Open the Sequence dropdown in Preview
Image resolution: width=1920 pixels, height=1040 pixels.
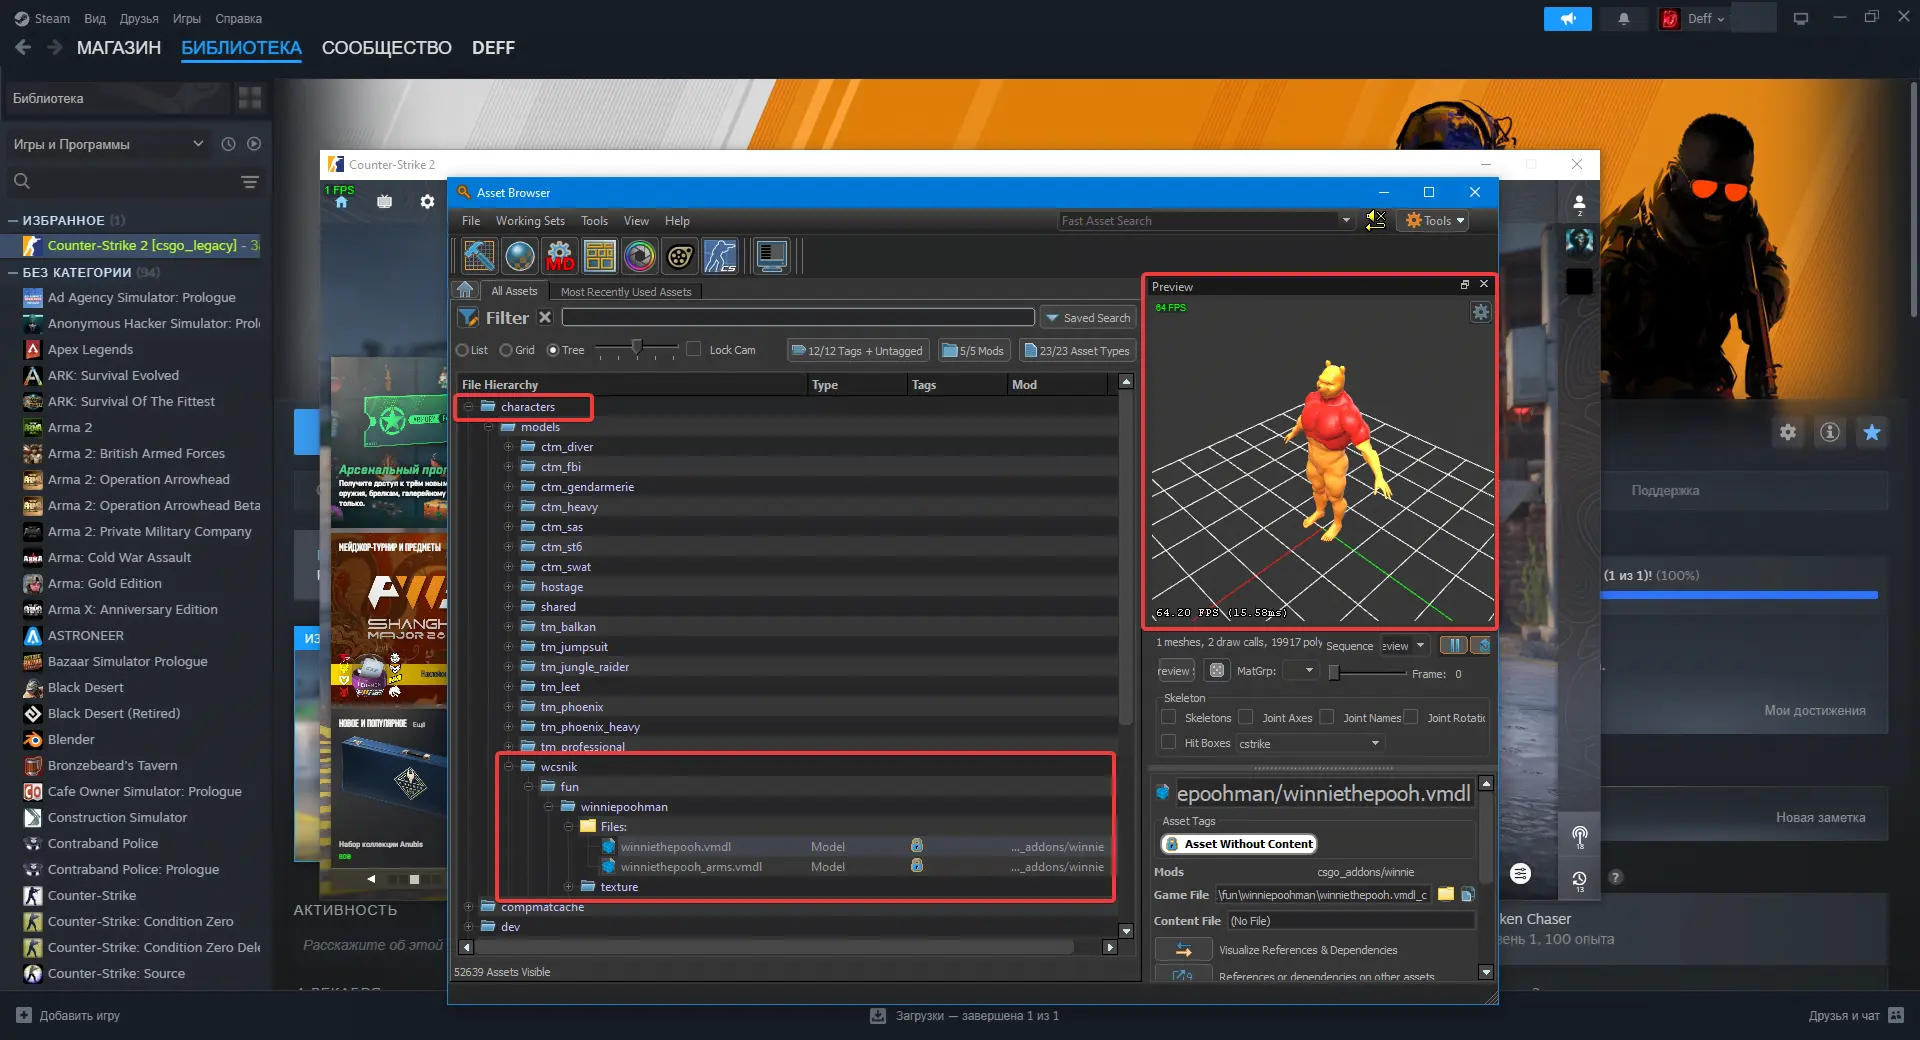1405,646
